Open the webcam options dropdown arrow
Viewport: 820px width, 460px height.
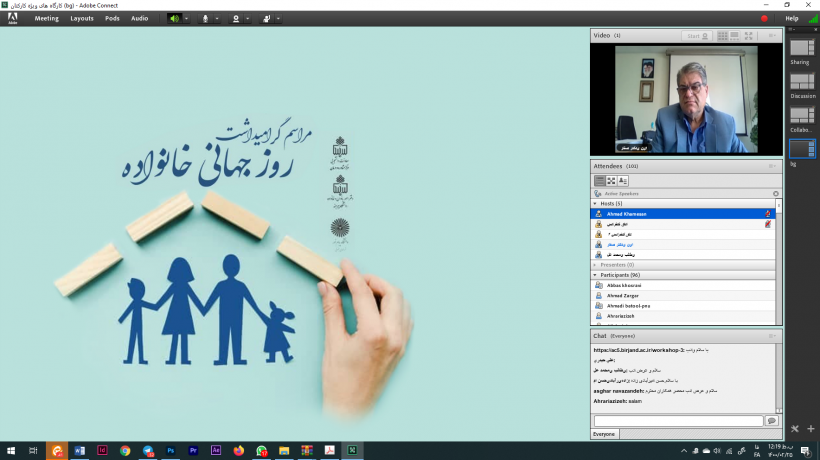(248, 18)
